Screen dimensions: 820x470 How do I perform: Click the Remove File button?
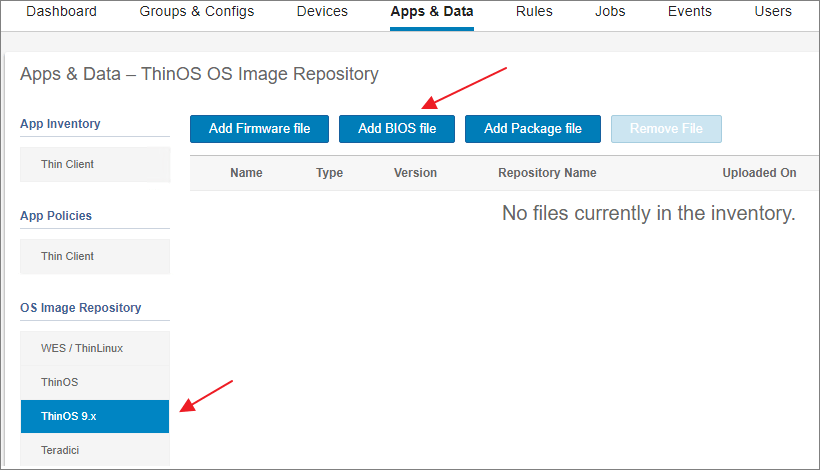pyautogui.click(x=666, y=129)
